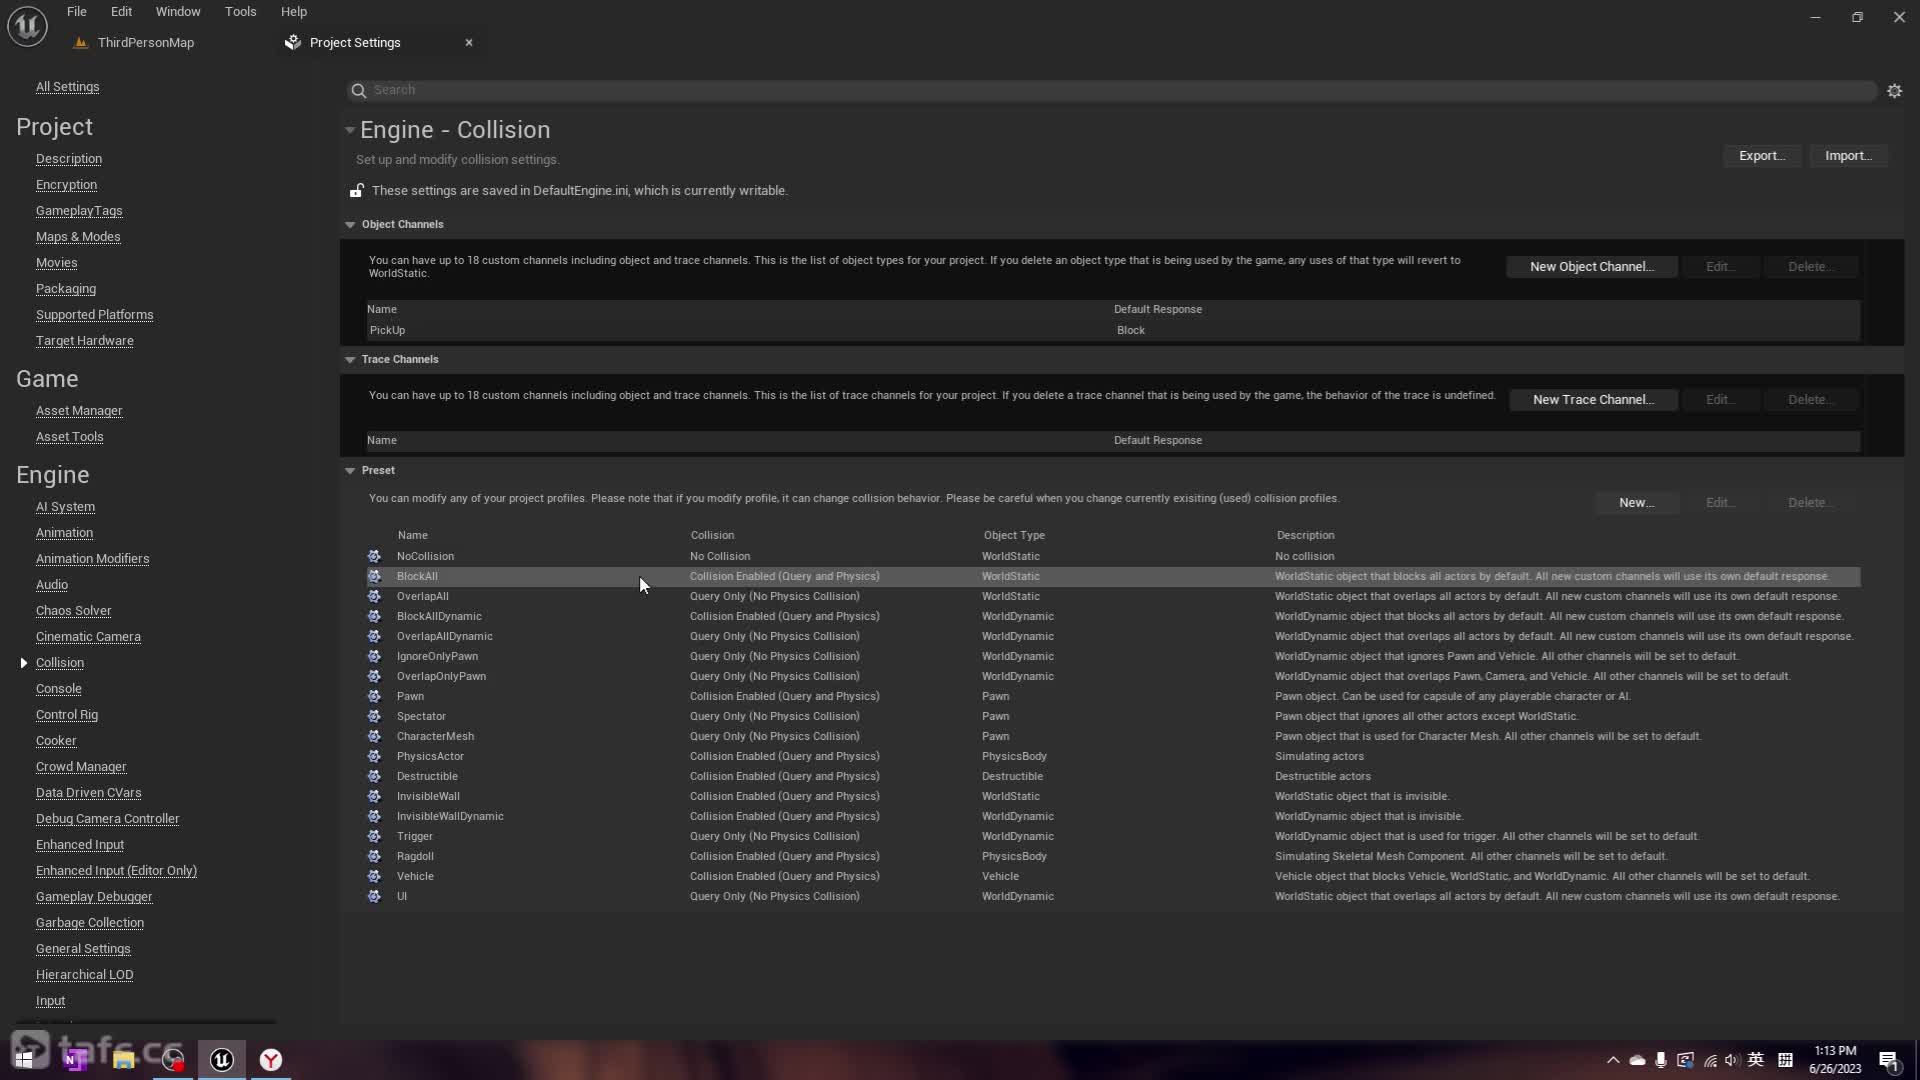
Task: Open settings gear next to search bar
Action: tap(1894, 91)
